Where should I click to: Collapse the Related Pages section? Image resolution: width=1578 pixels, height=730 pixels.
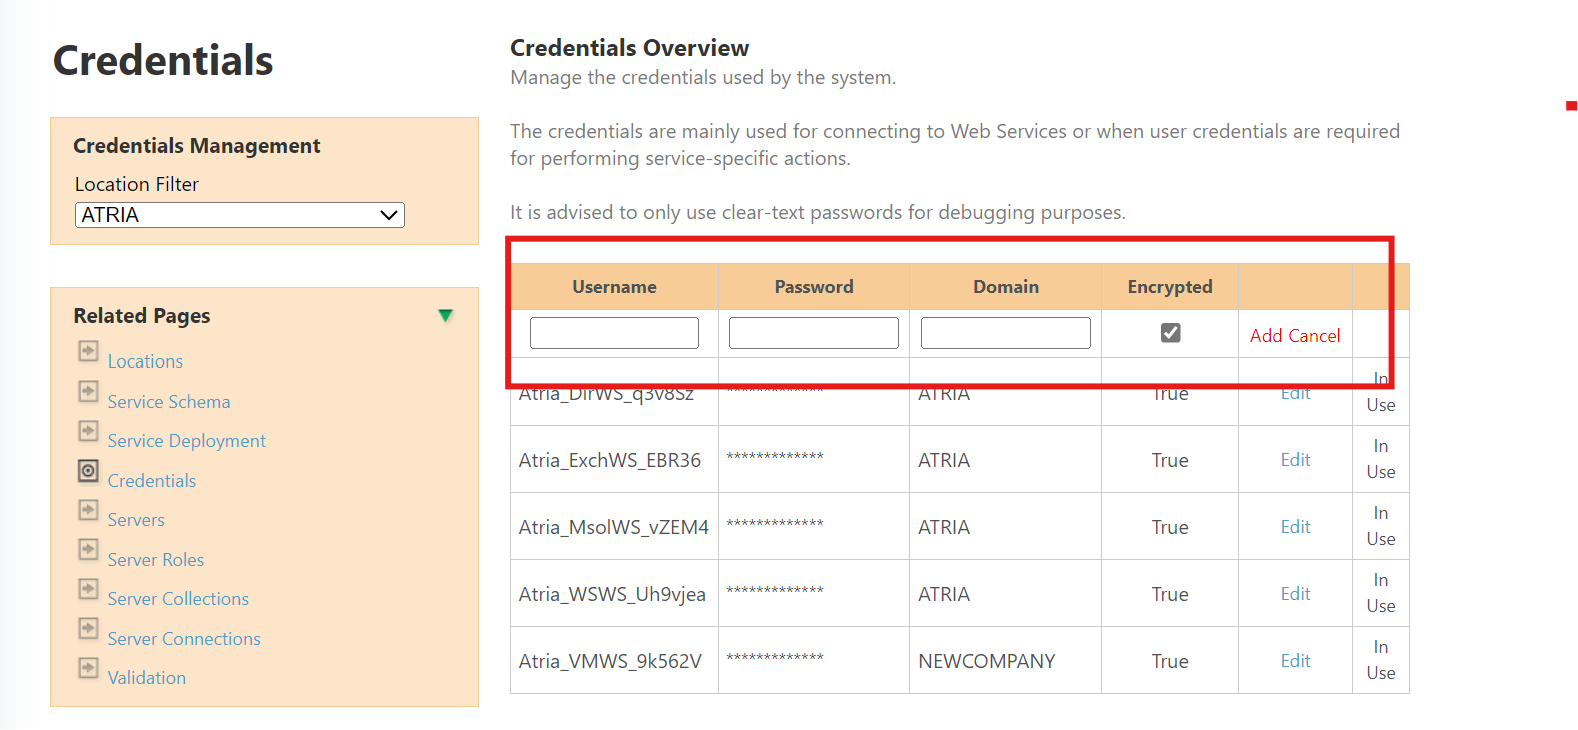click(x=446, y=315)
